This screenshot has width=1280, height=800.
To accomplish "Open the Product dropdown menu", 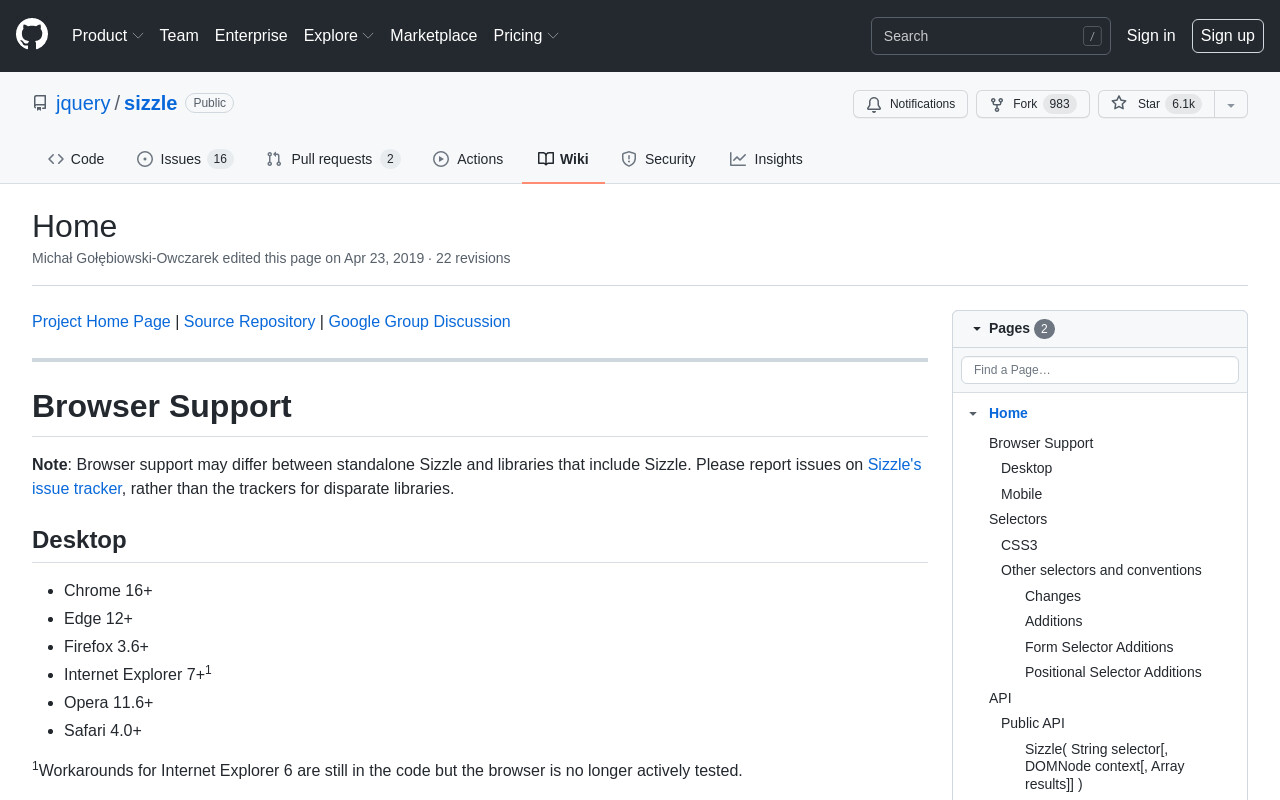I will pyautogui.click(x=107, y=36).
